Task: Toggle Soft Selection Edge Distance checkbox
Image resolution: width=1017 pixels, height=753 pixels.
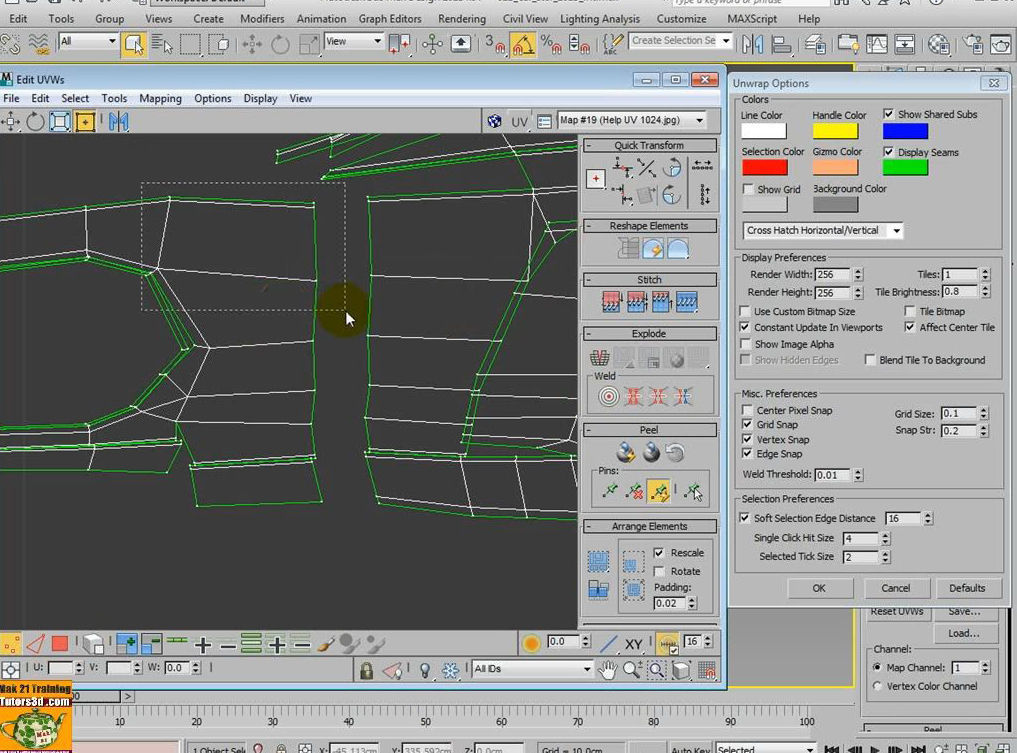Action: 745,518
